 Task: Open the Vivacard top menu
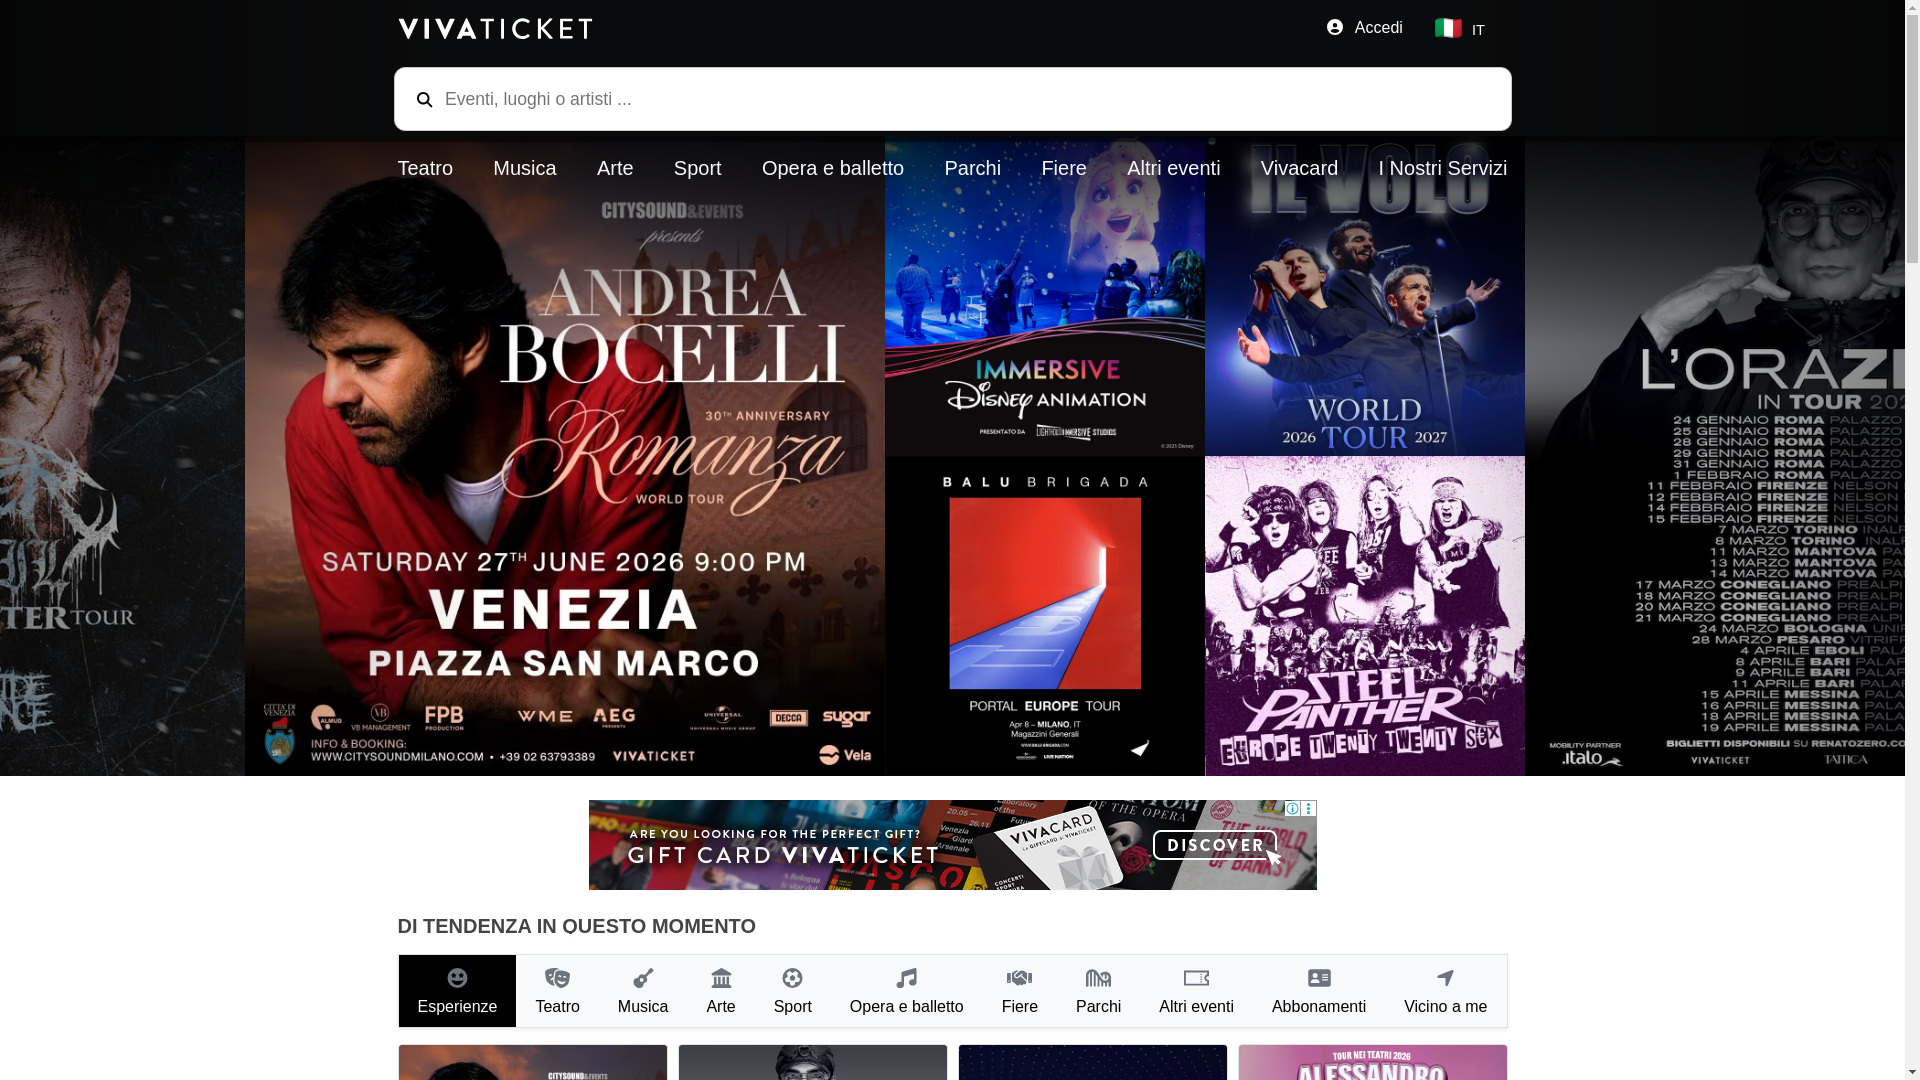1299,168
